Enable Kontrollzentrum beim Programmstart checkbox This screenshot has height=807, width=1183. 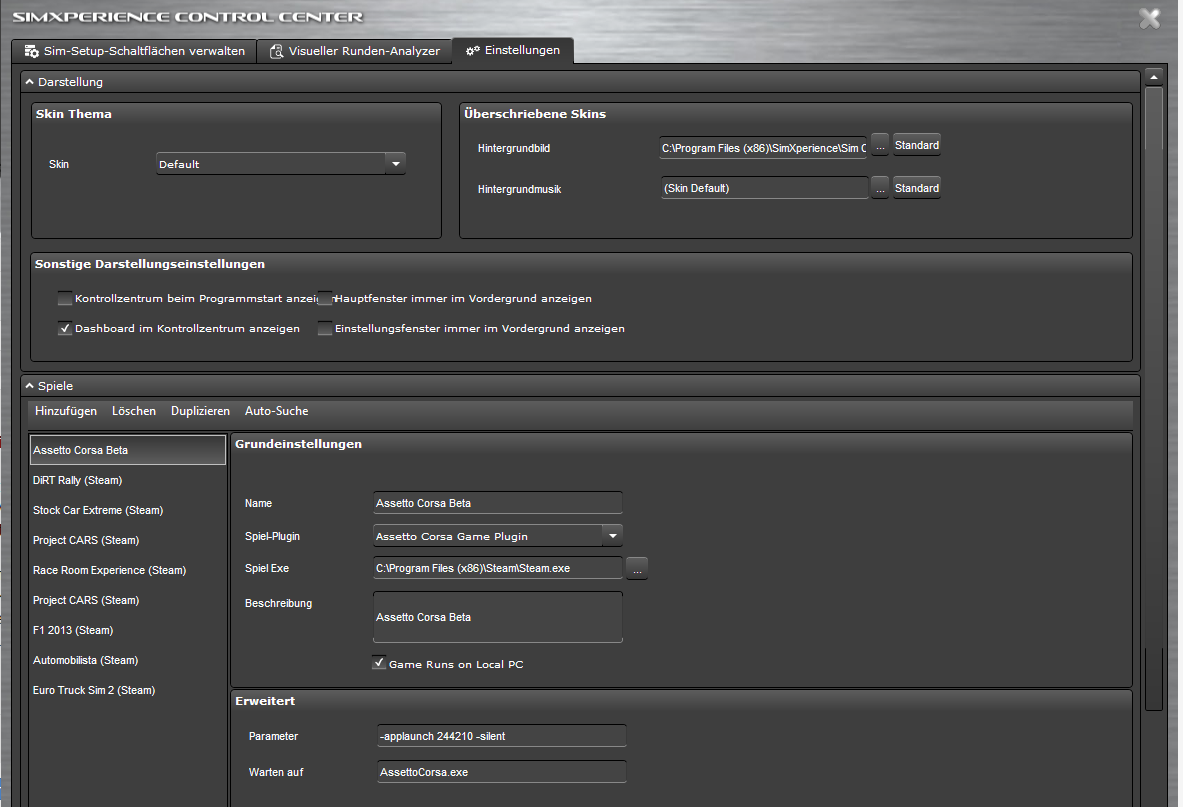point(65,299)
